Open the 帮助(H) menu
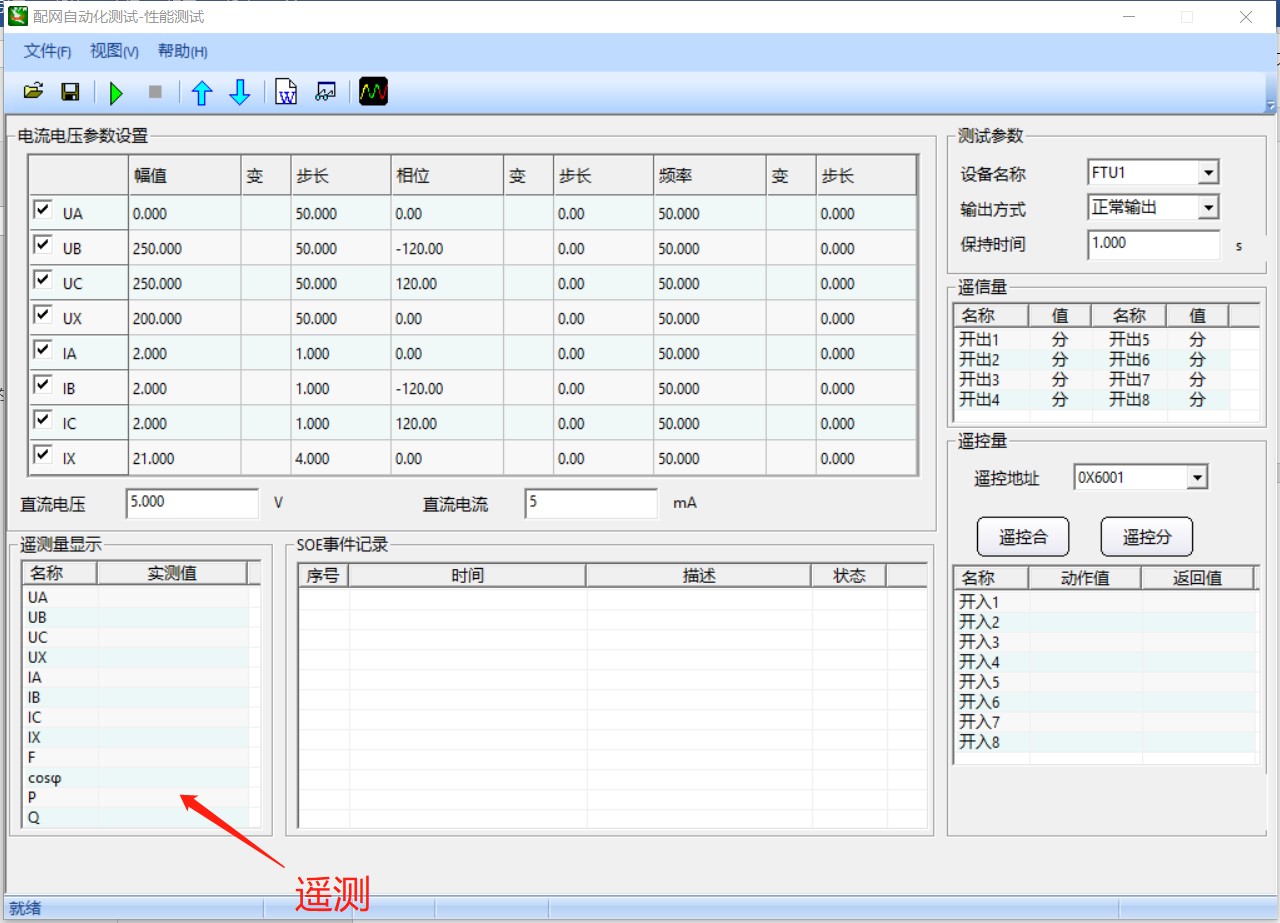1280x923 pixels. point(182,51)
